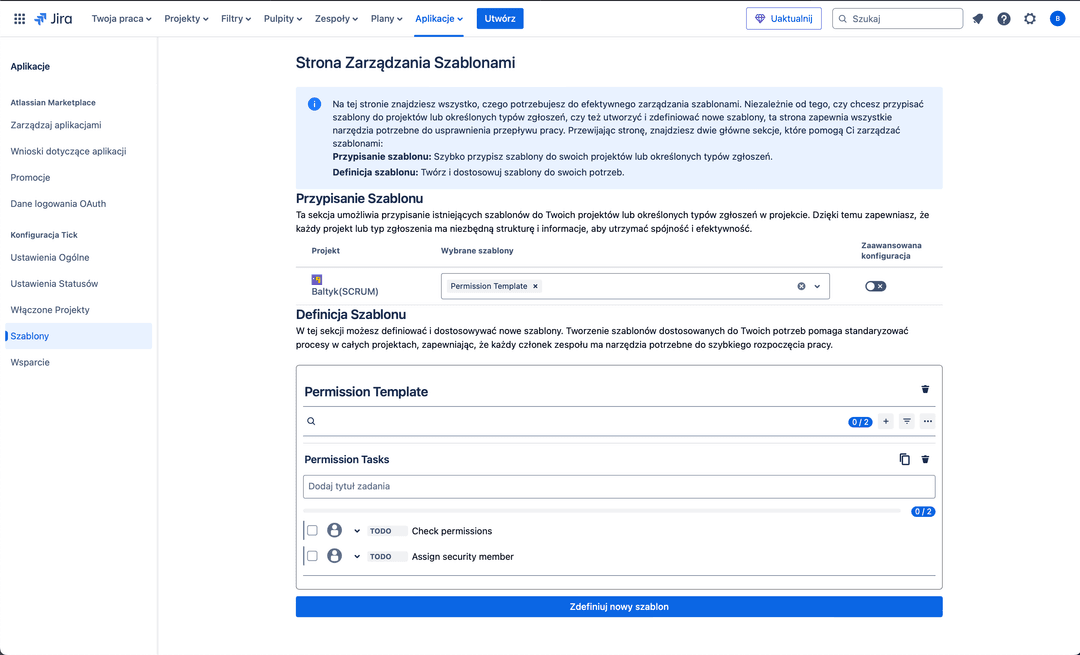This screenshot has height=655, width=1080.
Task: Remove the Permission Template chip
Action: (535, 286)
